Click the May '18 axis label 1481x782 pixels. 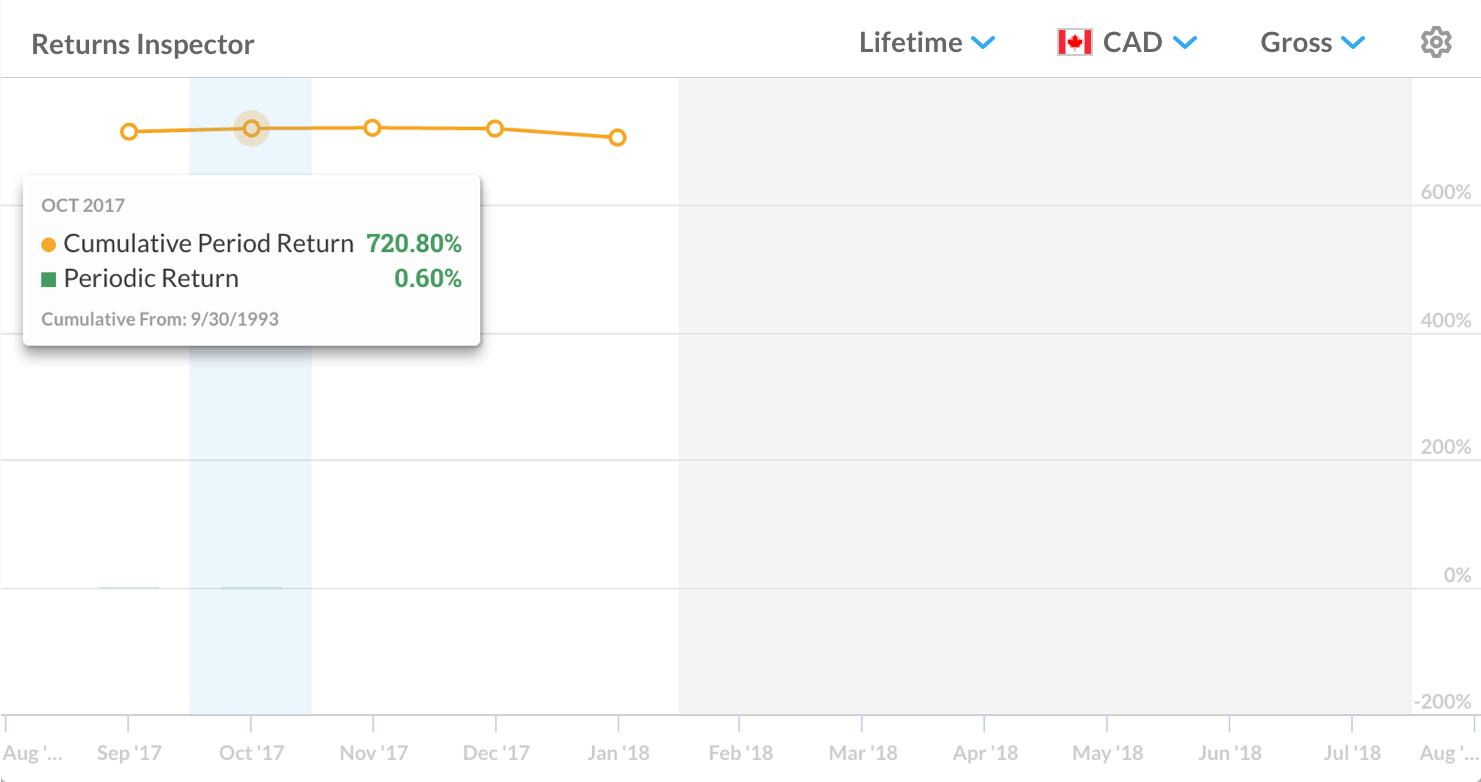(1107, 753)
